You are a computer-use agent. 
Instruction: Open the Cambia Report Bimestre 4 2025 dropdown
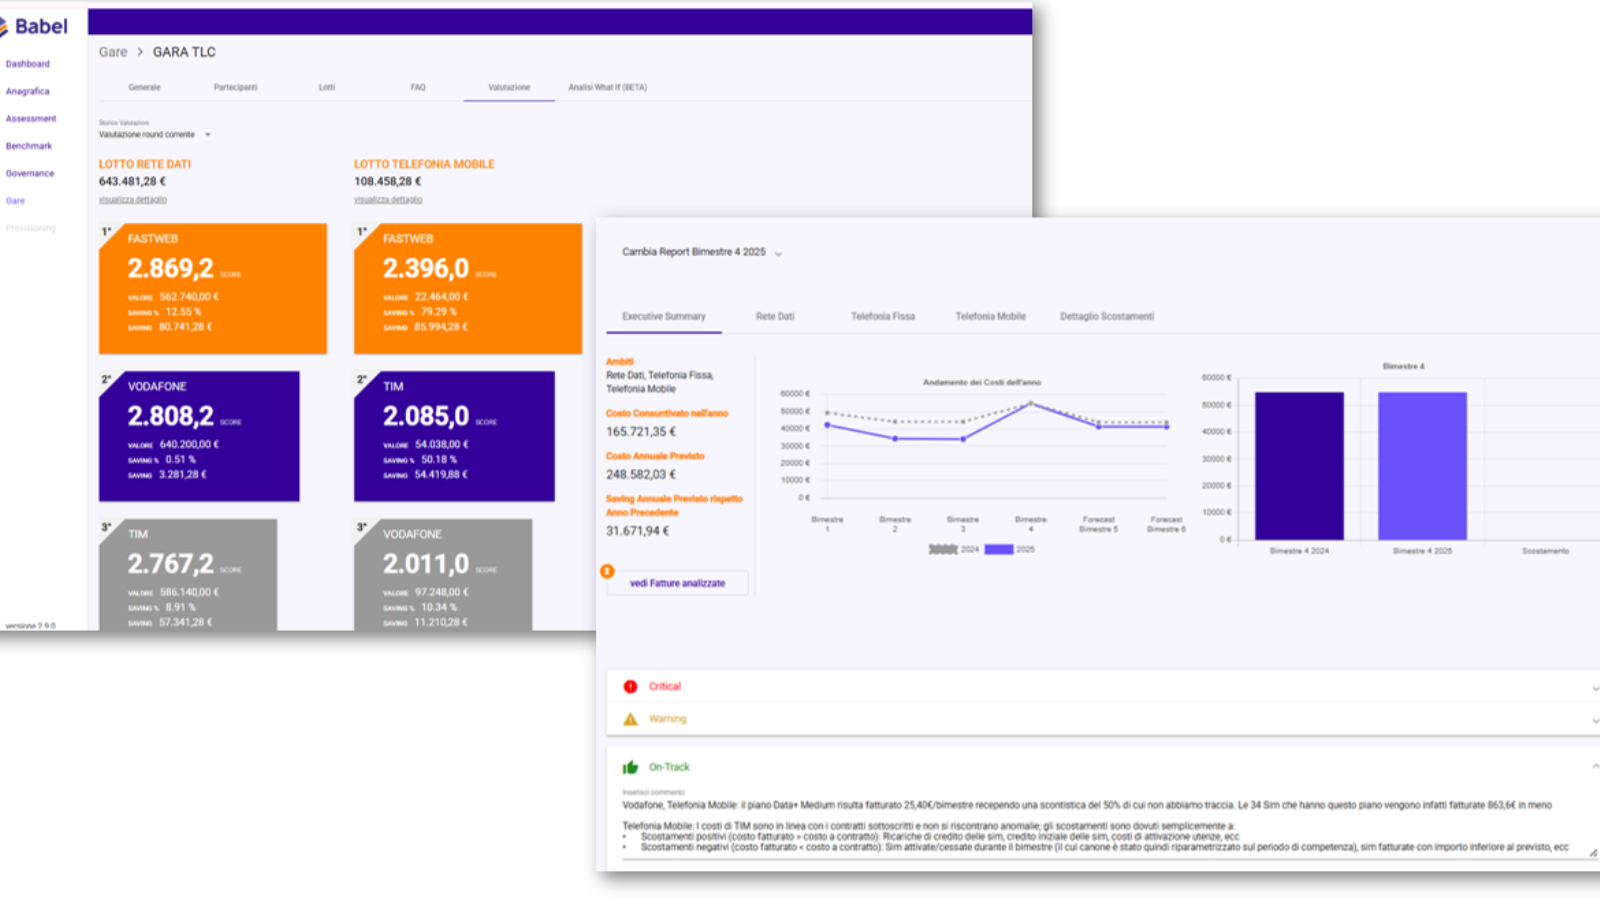[702, 252]
